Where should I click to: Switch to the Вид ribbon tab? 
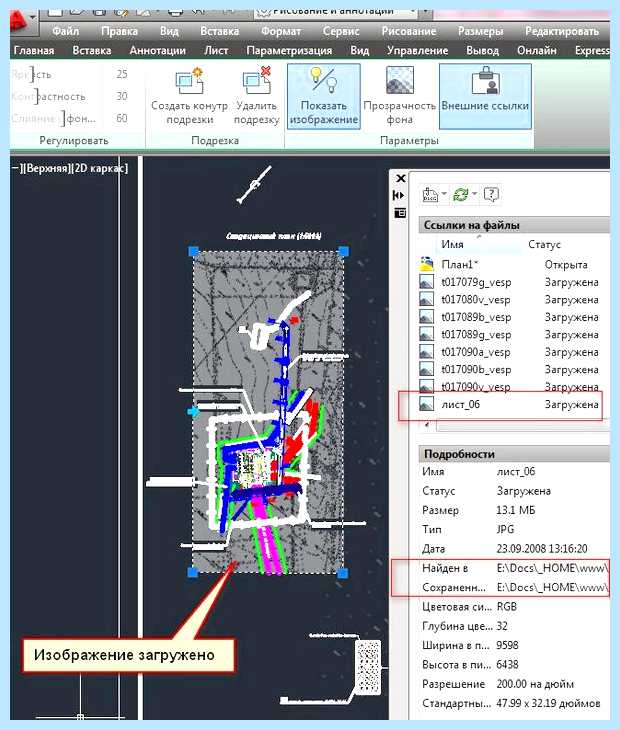[x=359, y=50]
